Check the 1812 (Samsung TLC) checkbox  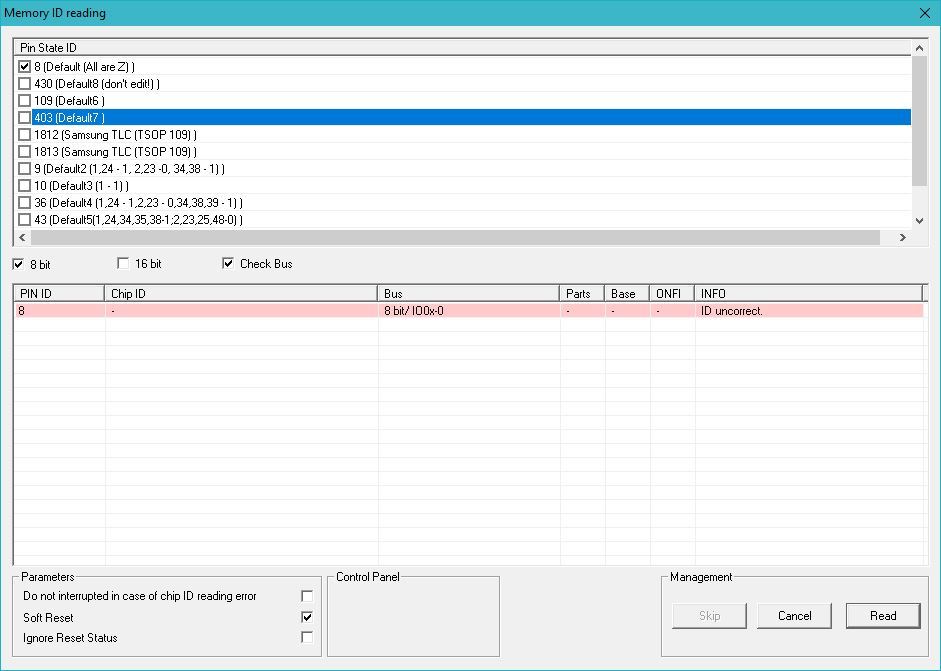coord(25,134)
